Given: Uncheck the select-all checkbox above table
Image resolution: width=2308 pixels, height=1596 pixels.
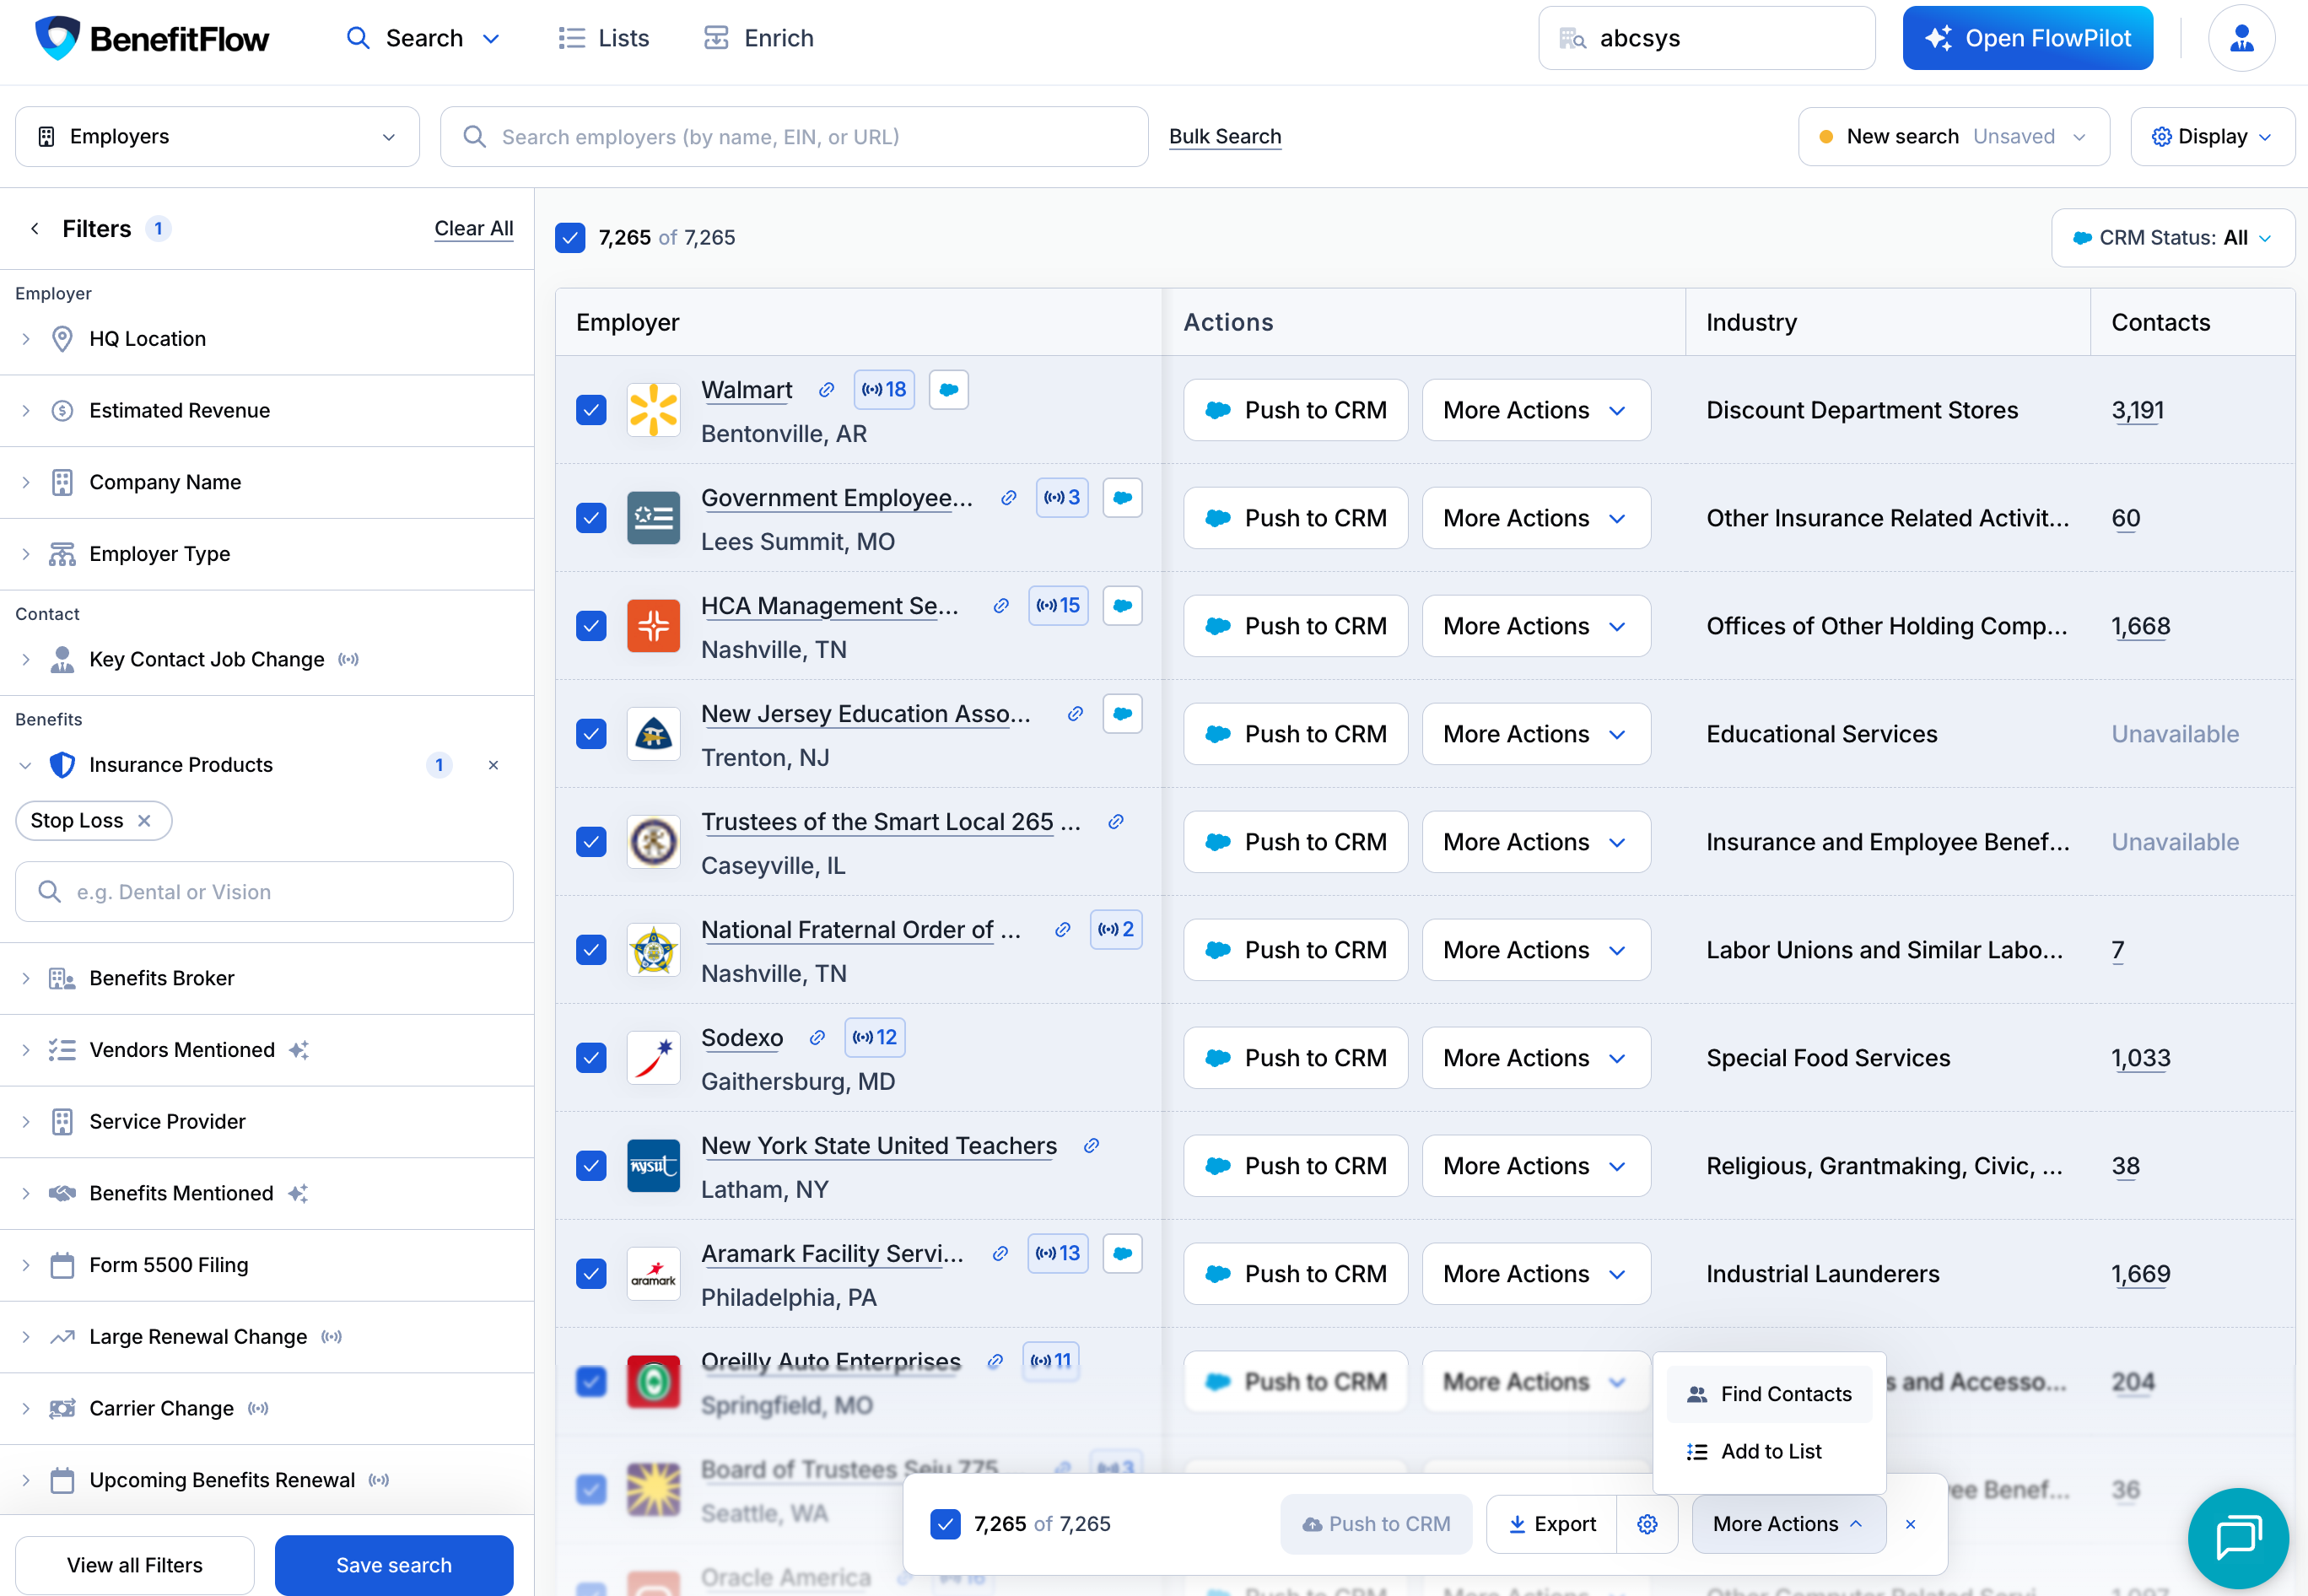Looking at the screenshot, I should pos(570,237).
